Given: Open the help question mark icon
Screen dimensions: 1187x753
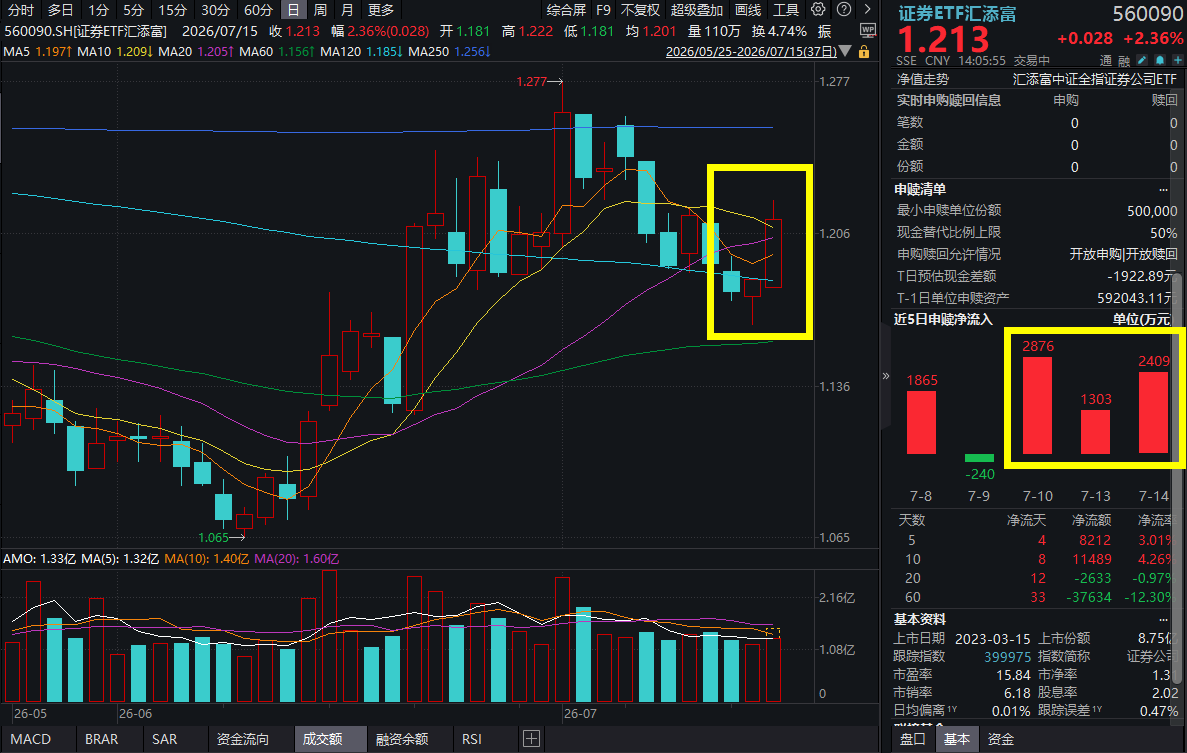Looking at the screenshot, I should point(844,10).
